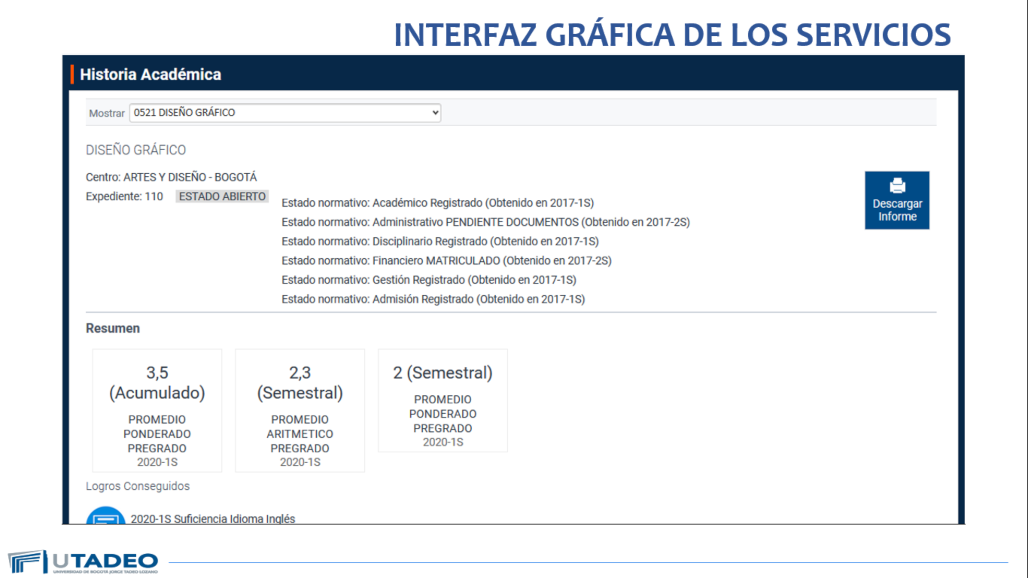Click the blue achievement icon beside Suficiencia Idioma Inglés

[105, 517]
